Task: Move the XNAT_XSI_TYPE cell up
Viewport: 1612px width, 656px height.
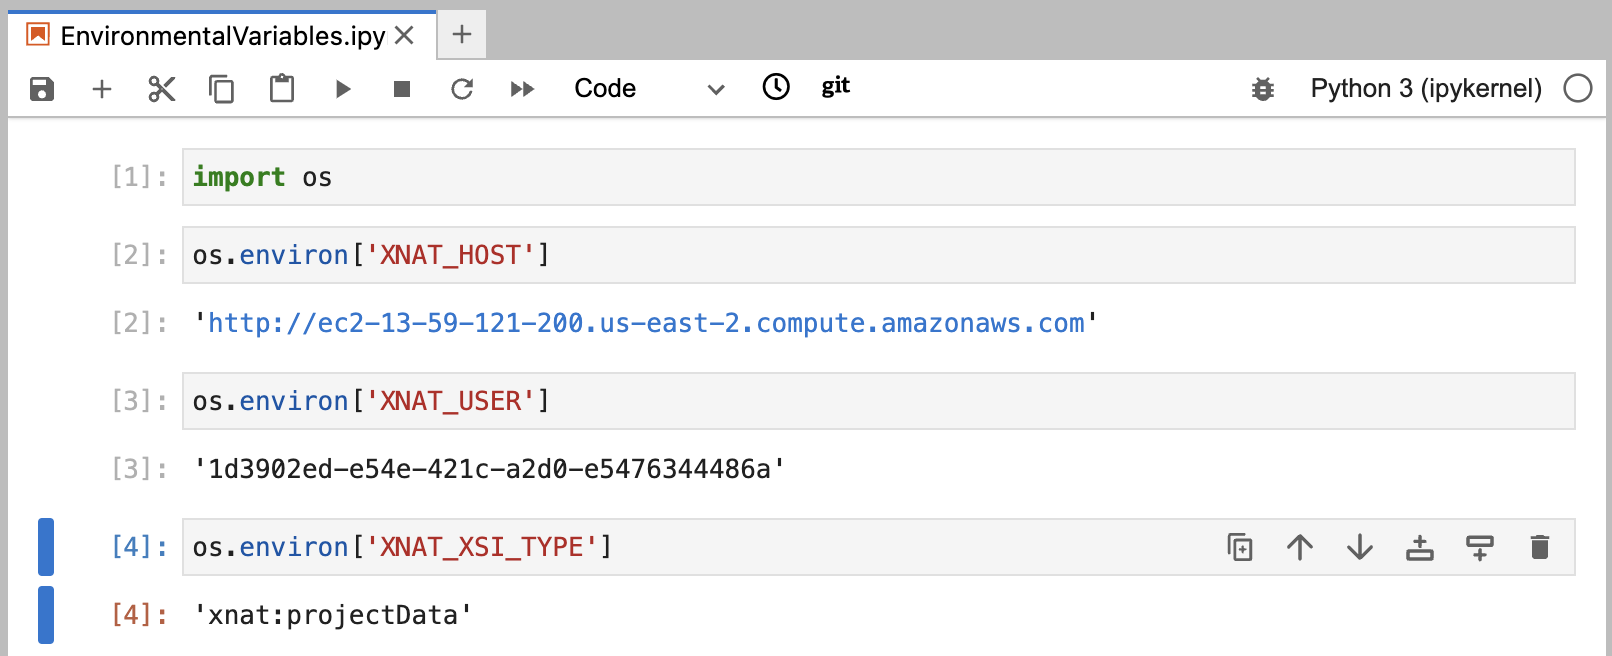Action: point(1300,547)
